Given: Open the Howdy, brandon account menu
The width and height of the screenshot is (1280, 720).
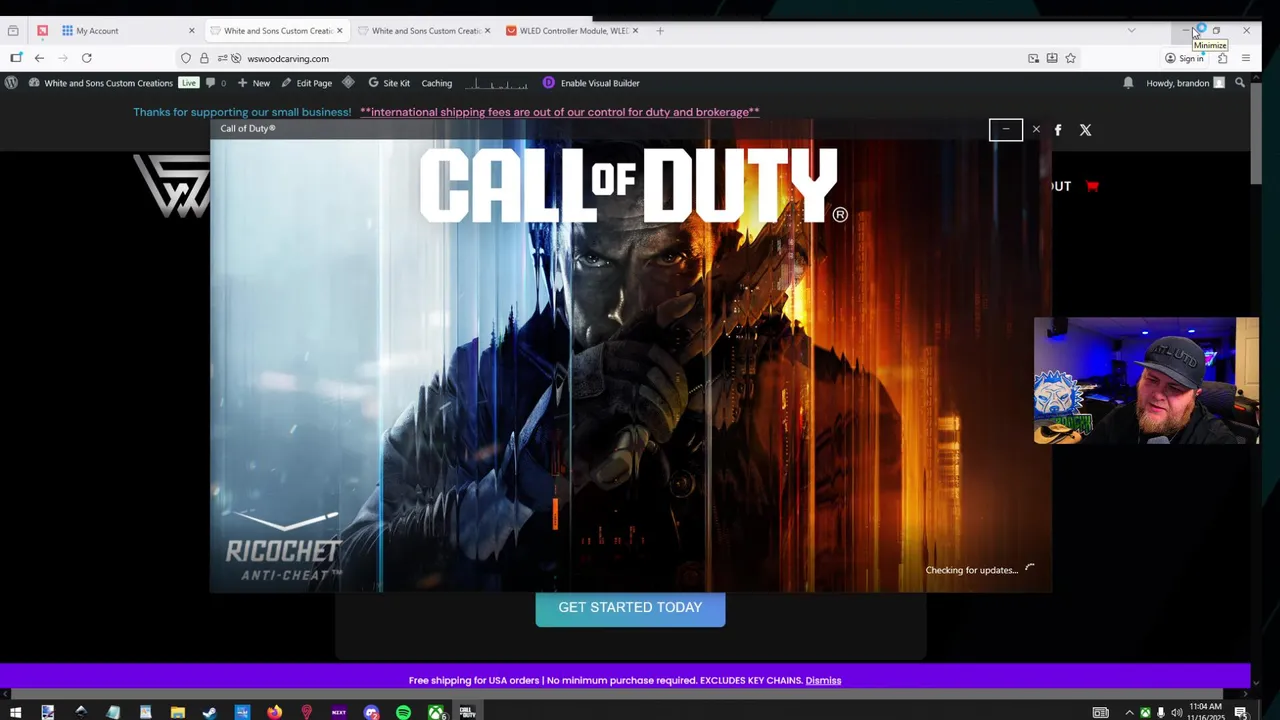Looking at the screenshot, I should tap(1185, 83).
